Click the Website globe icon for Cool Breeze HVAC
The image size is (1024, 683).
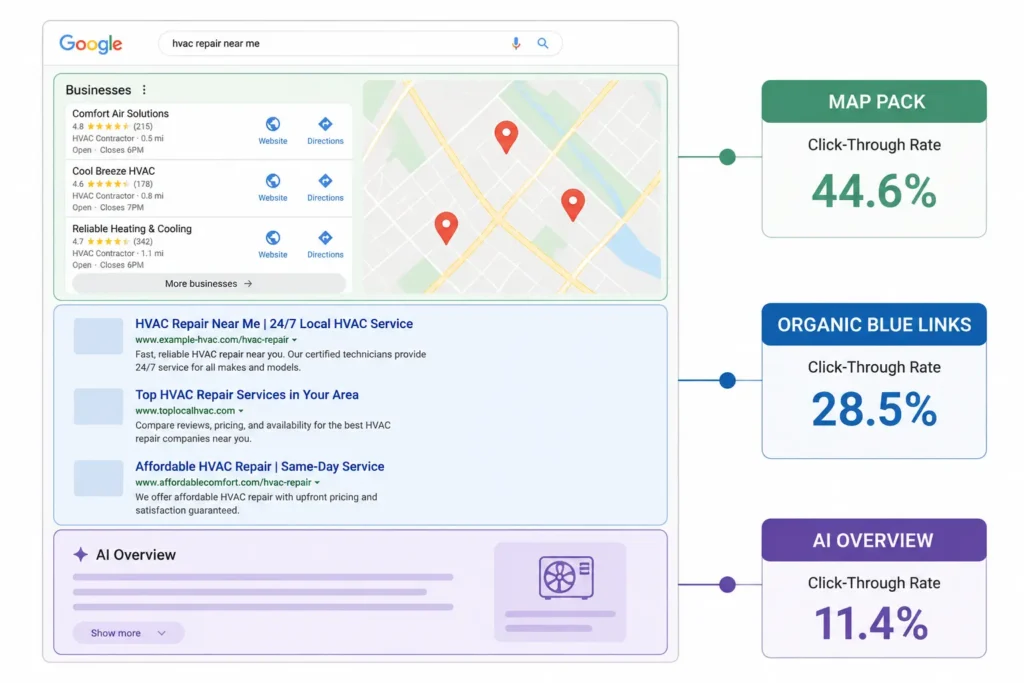(x=273, y=181)
